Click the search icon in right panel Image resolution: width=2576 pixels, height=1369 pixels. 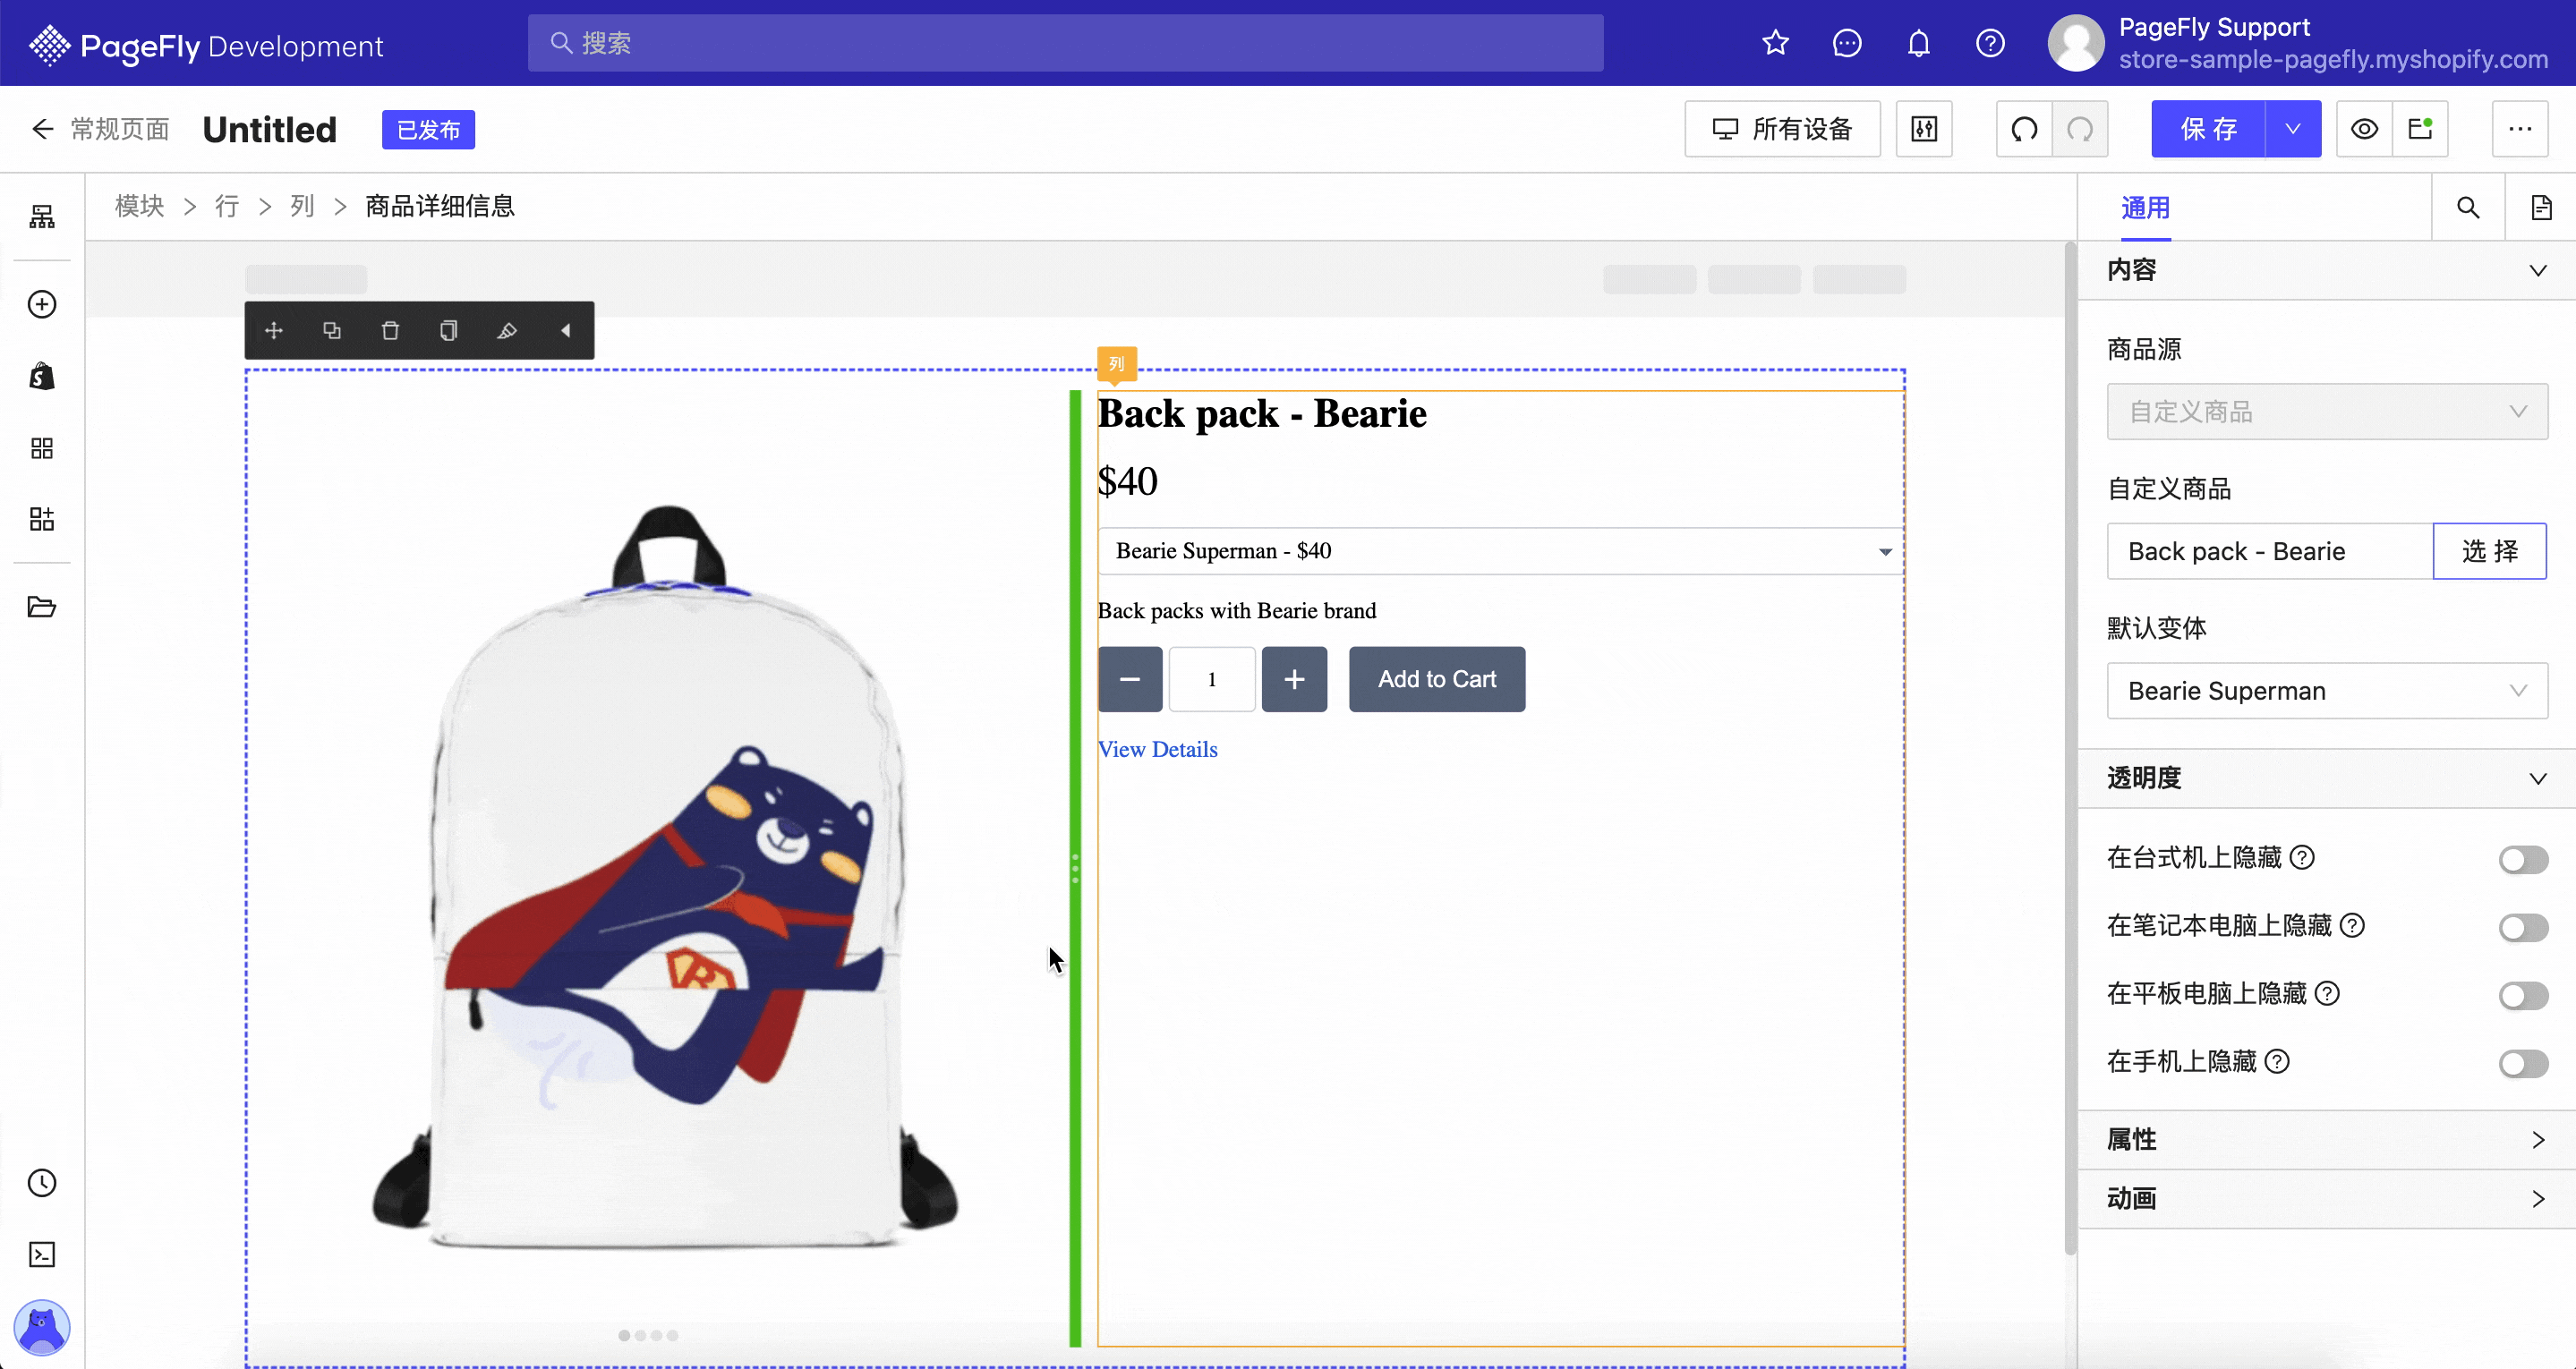[2468, 207]
